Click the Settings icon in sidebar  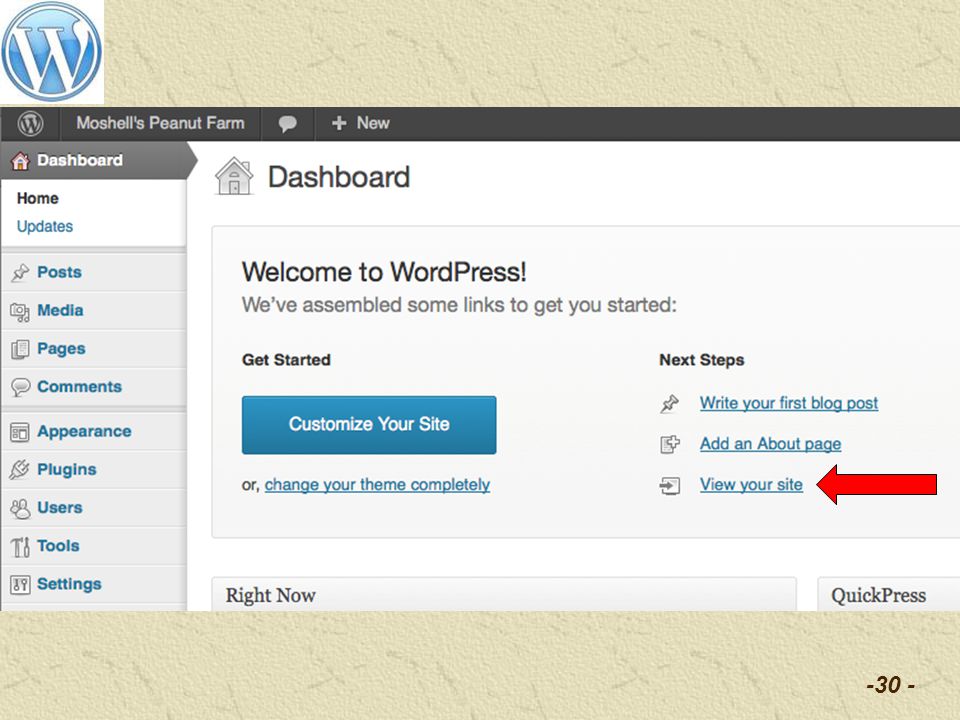point(20,585)
